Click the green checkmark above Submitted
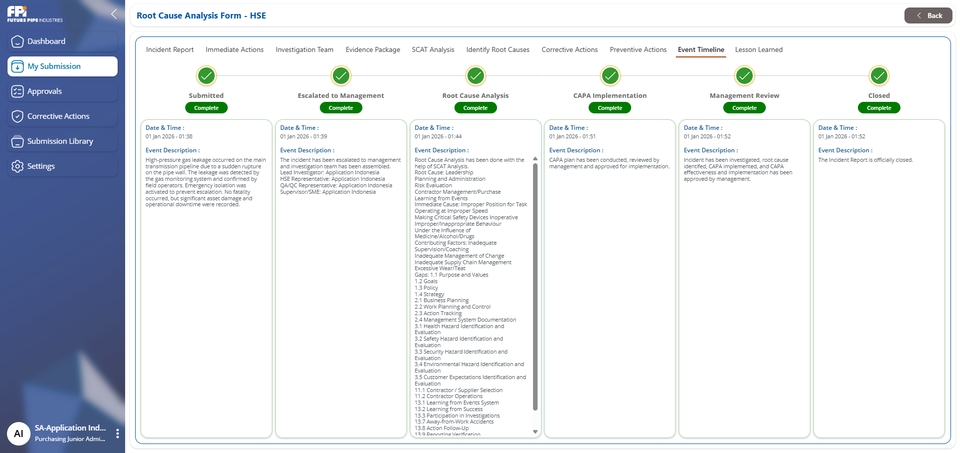The height and width of the screenshot is (453, 960). pos(206,76)
